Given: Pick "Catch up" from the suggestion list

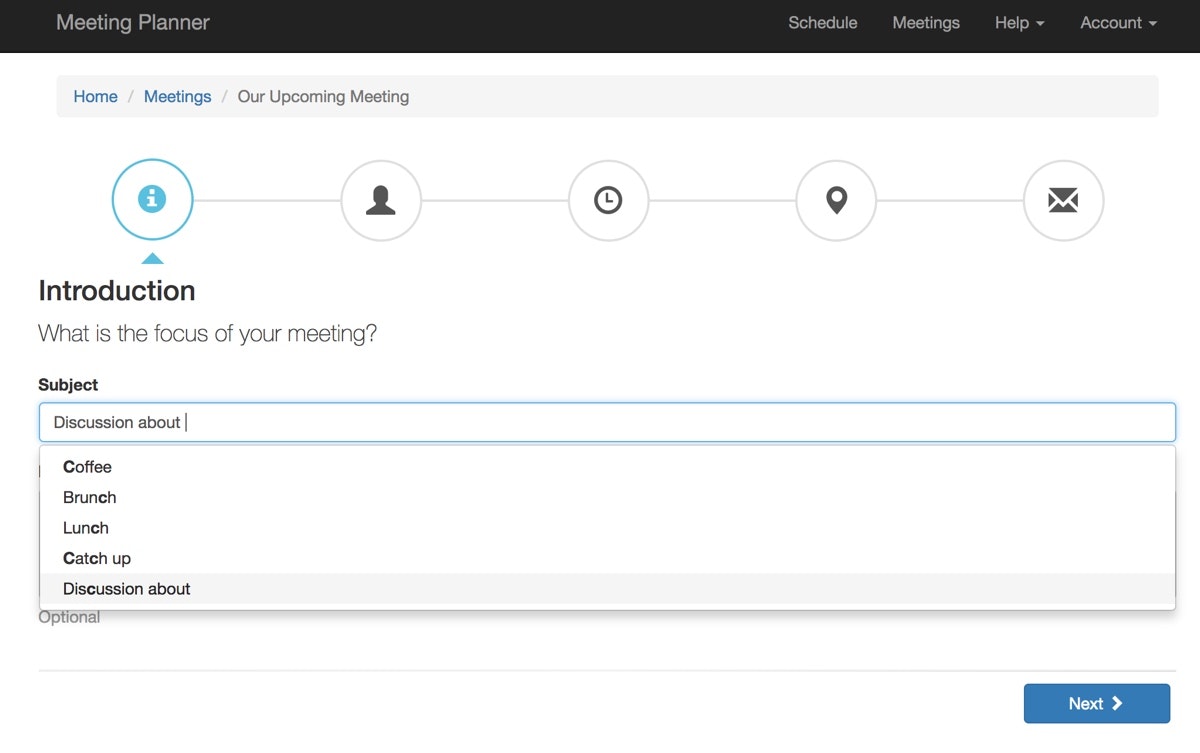Looking at the screenshot, I should coord(96,558).
